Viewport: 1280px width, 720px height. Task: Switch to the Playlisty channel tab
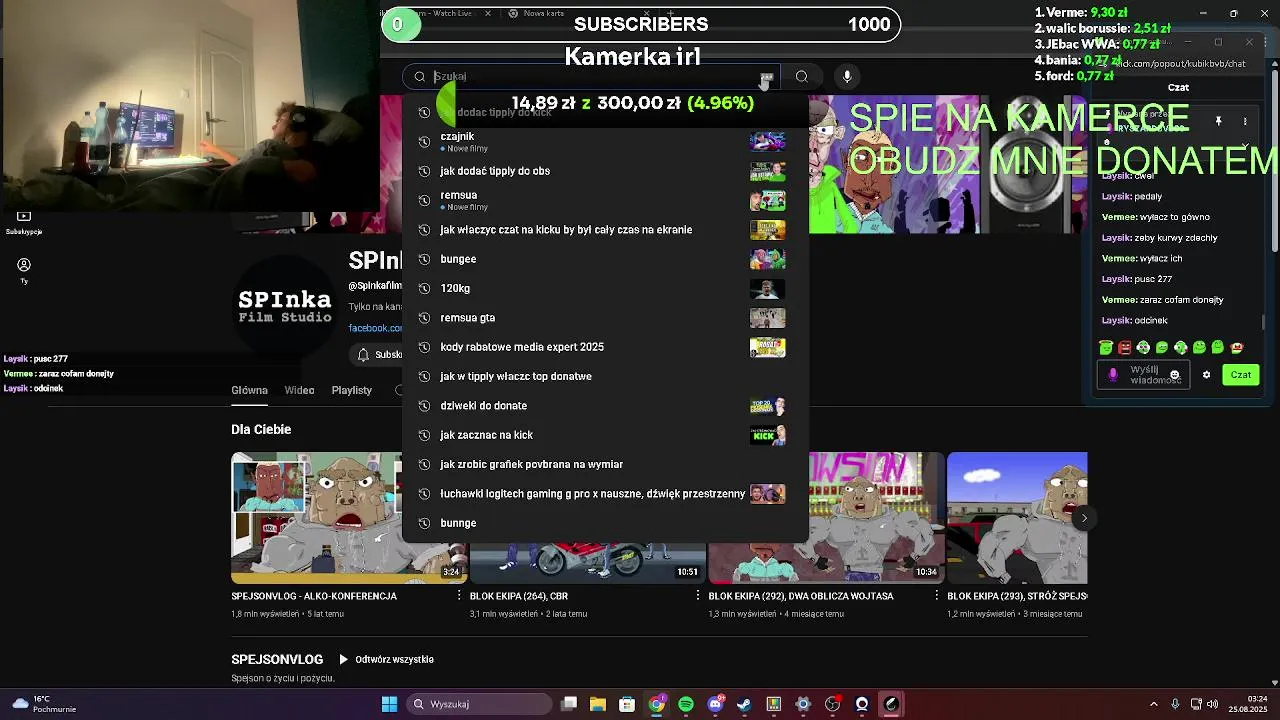pyautogui.click(x=351, y=390)
